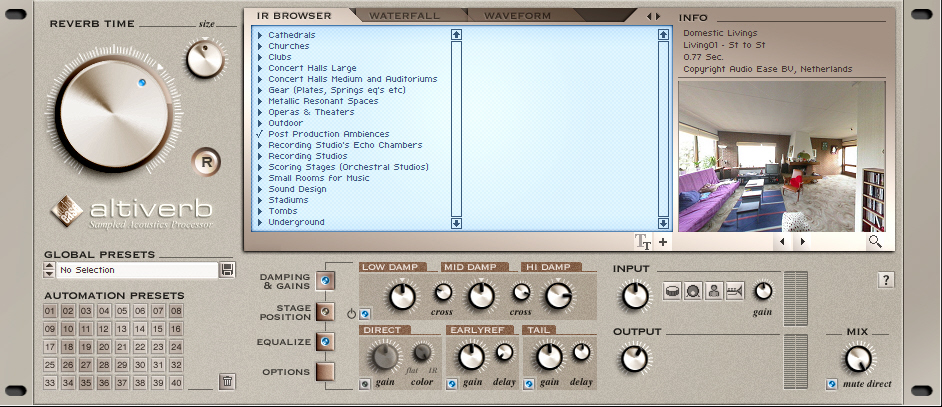Click the text size TT icon

pos(643,242)
